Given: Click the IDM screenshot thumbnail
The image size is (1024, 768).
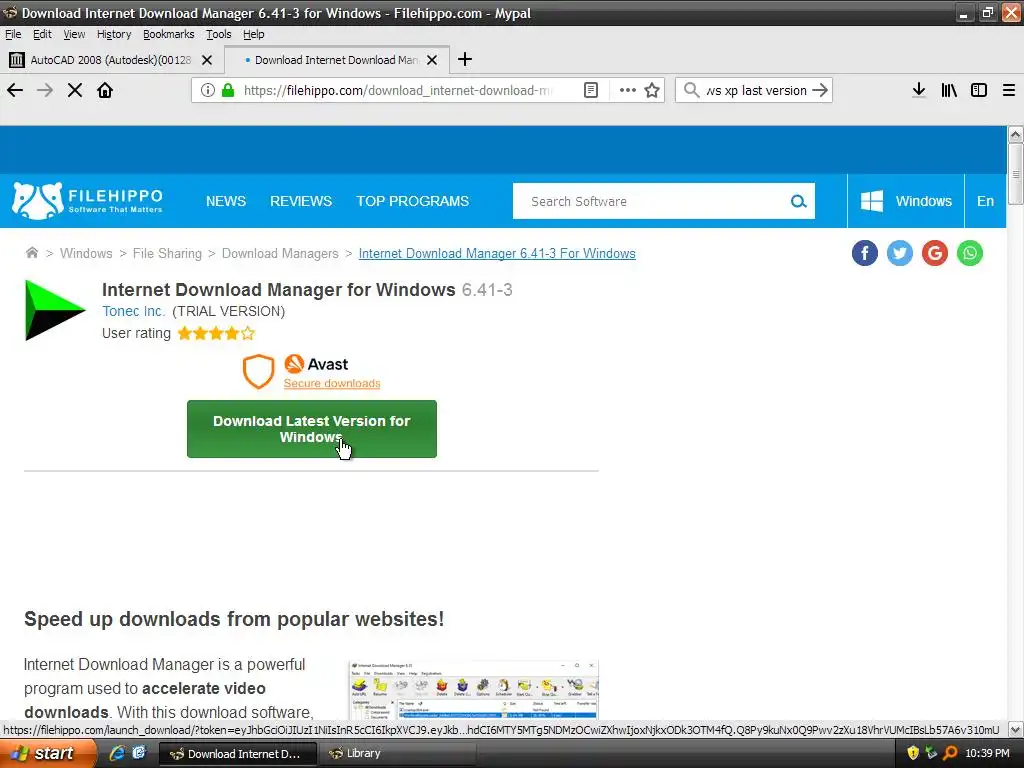Looking at the screenshot, I should click(x=473, y=690).
